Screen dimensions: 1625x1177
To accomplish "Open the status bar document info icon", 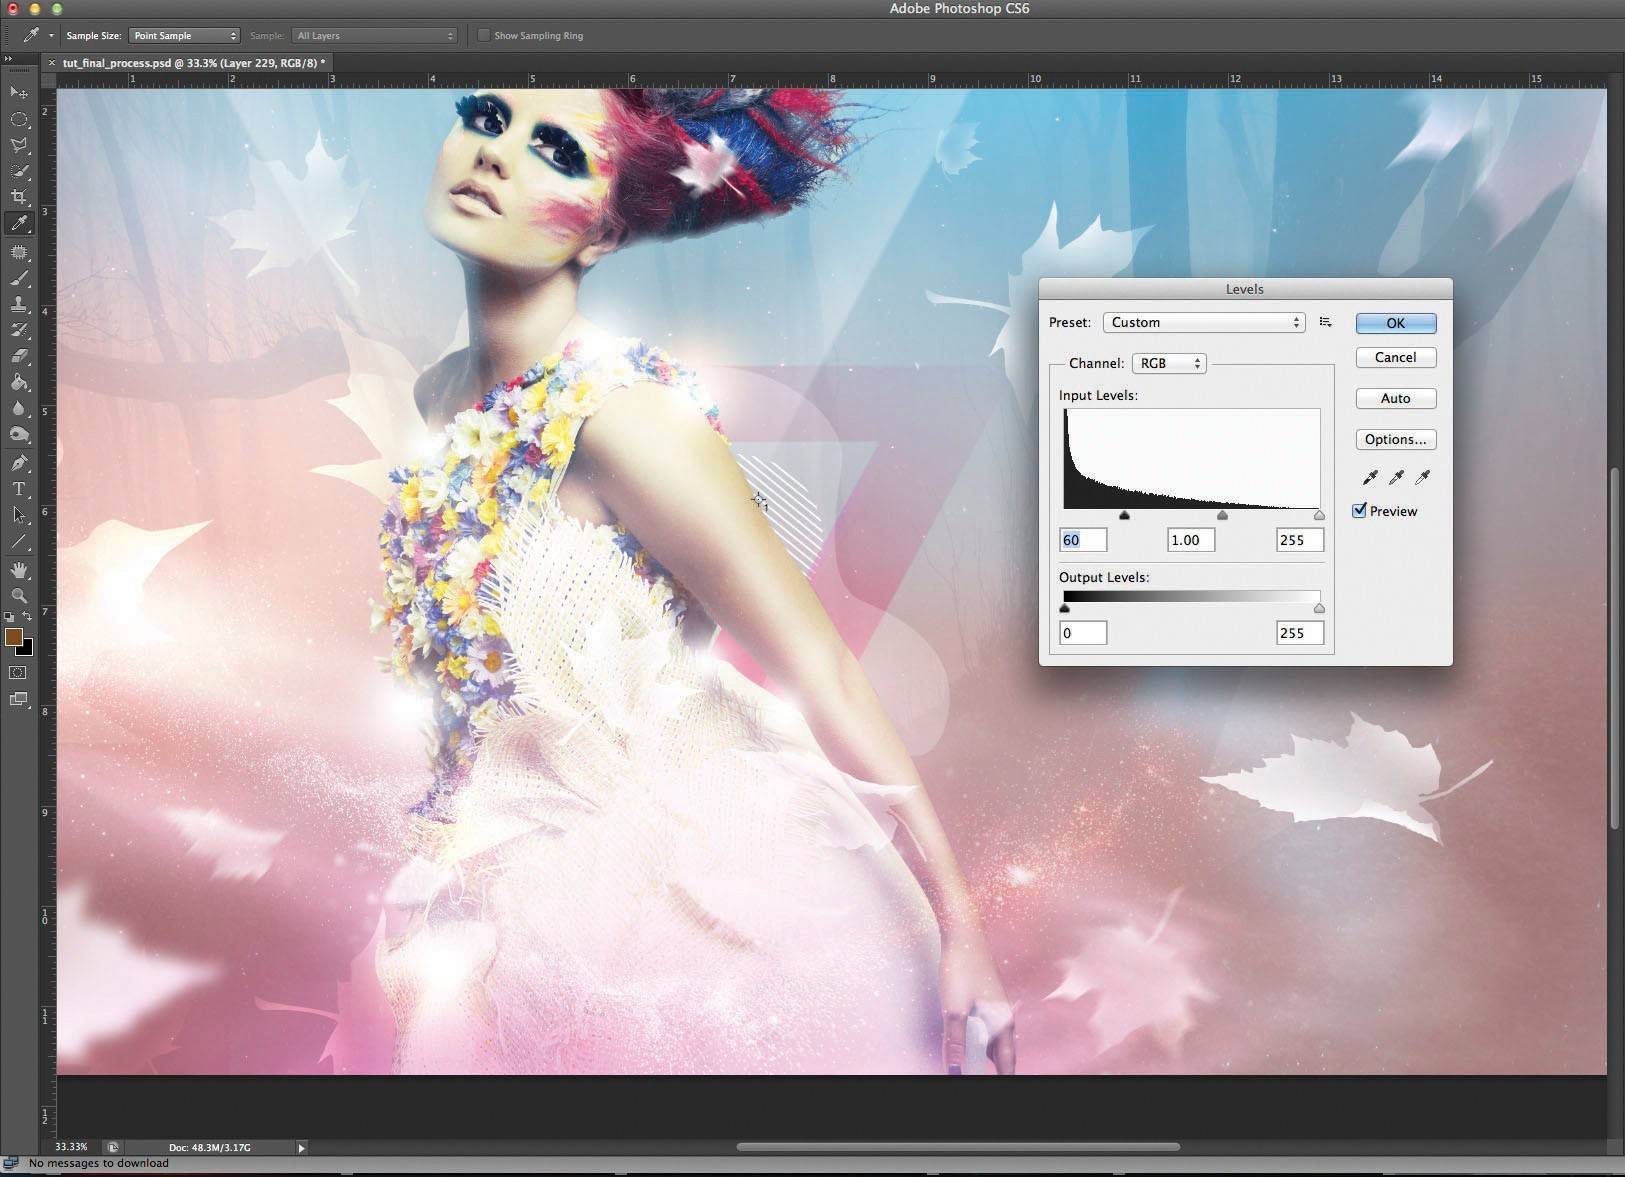I will 113,1147.
